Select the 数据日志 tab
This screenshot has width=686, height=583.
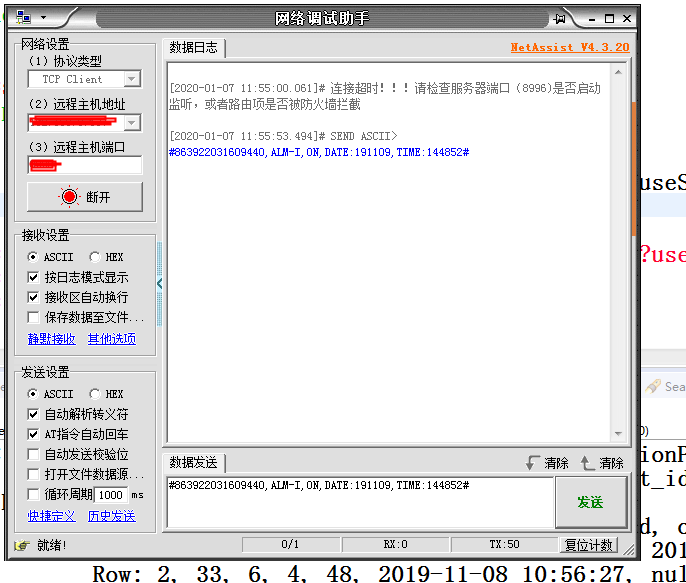coord(194,48)
